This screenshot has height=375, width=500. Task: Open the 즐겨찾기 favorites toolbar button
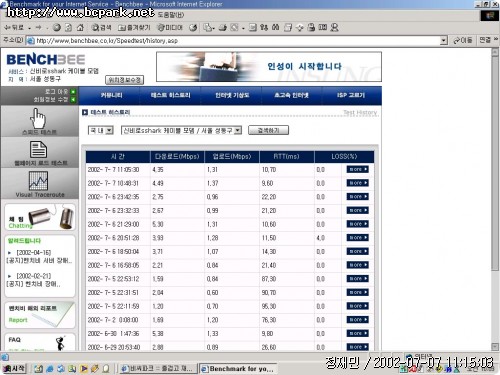134,28
